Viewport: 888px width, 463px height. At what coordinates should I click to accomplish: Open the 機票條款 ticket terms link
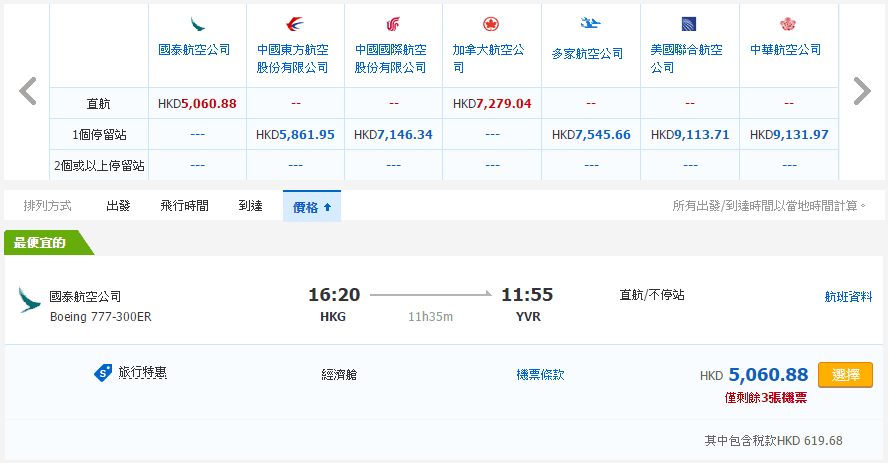540,374
